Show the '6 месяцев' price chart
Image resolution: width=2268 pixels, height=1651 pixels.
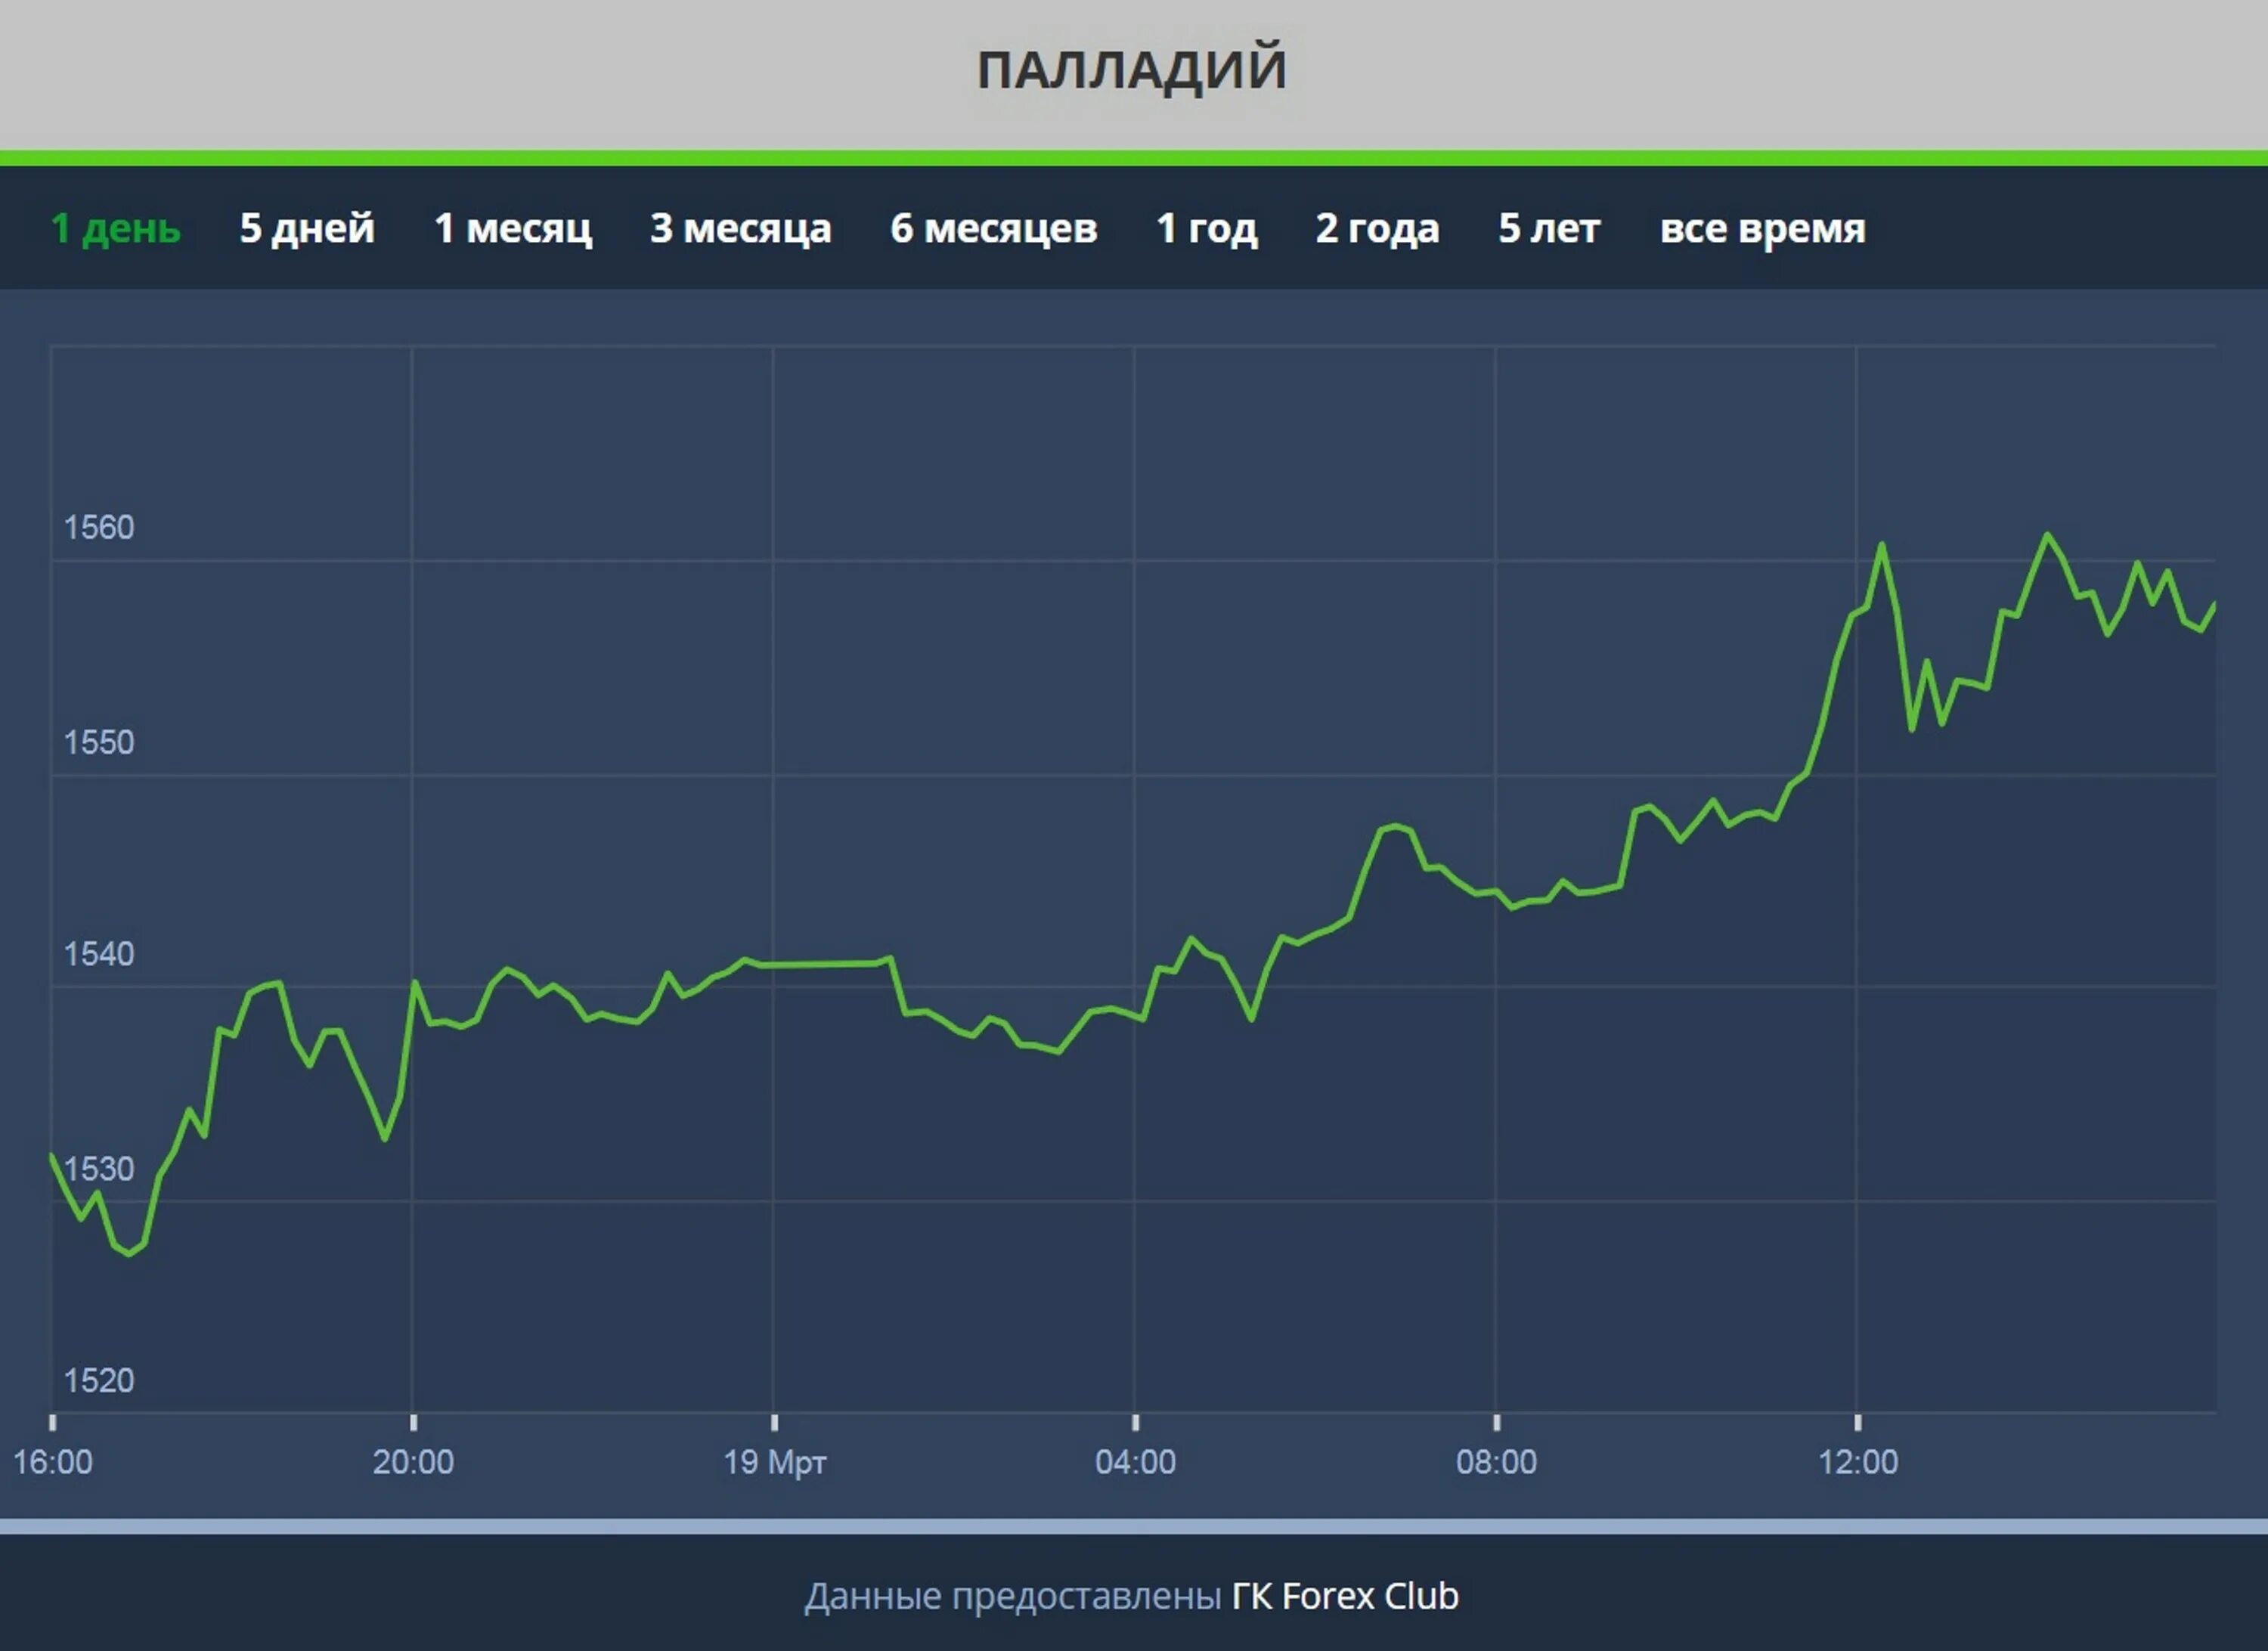pos(994,229)
